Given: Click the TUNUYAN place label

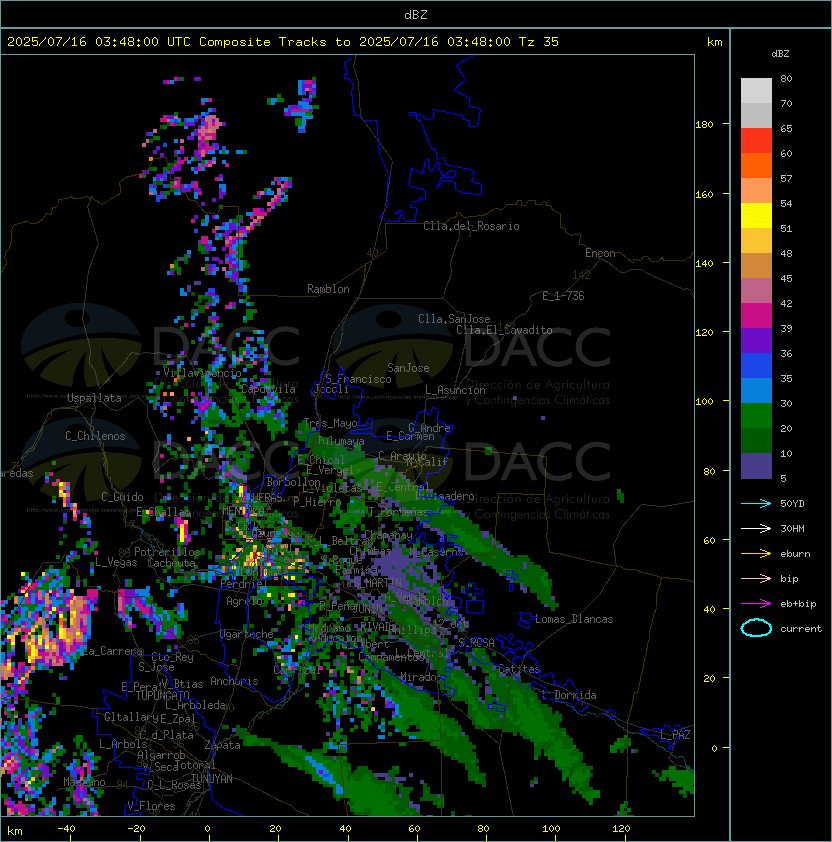Looking at the screenshot, I should (212, 779).
